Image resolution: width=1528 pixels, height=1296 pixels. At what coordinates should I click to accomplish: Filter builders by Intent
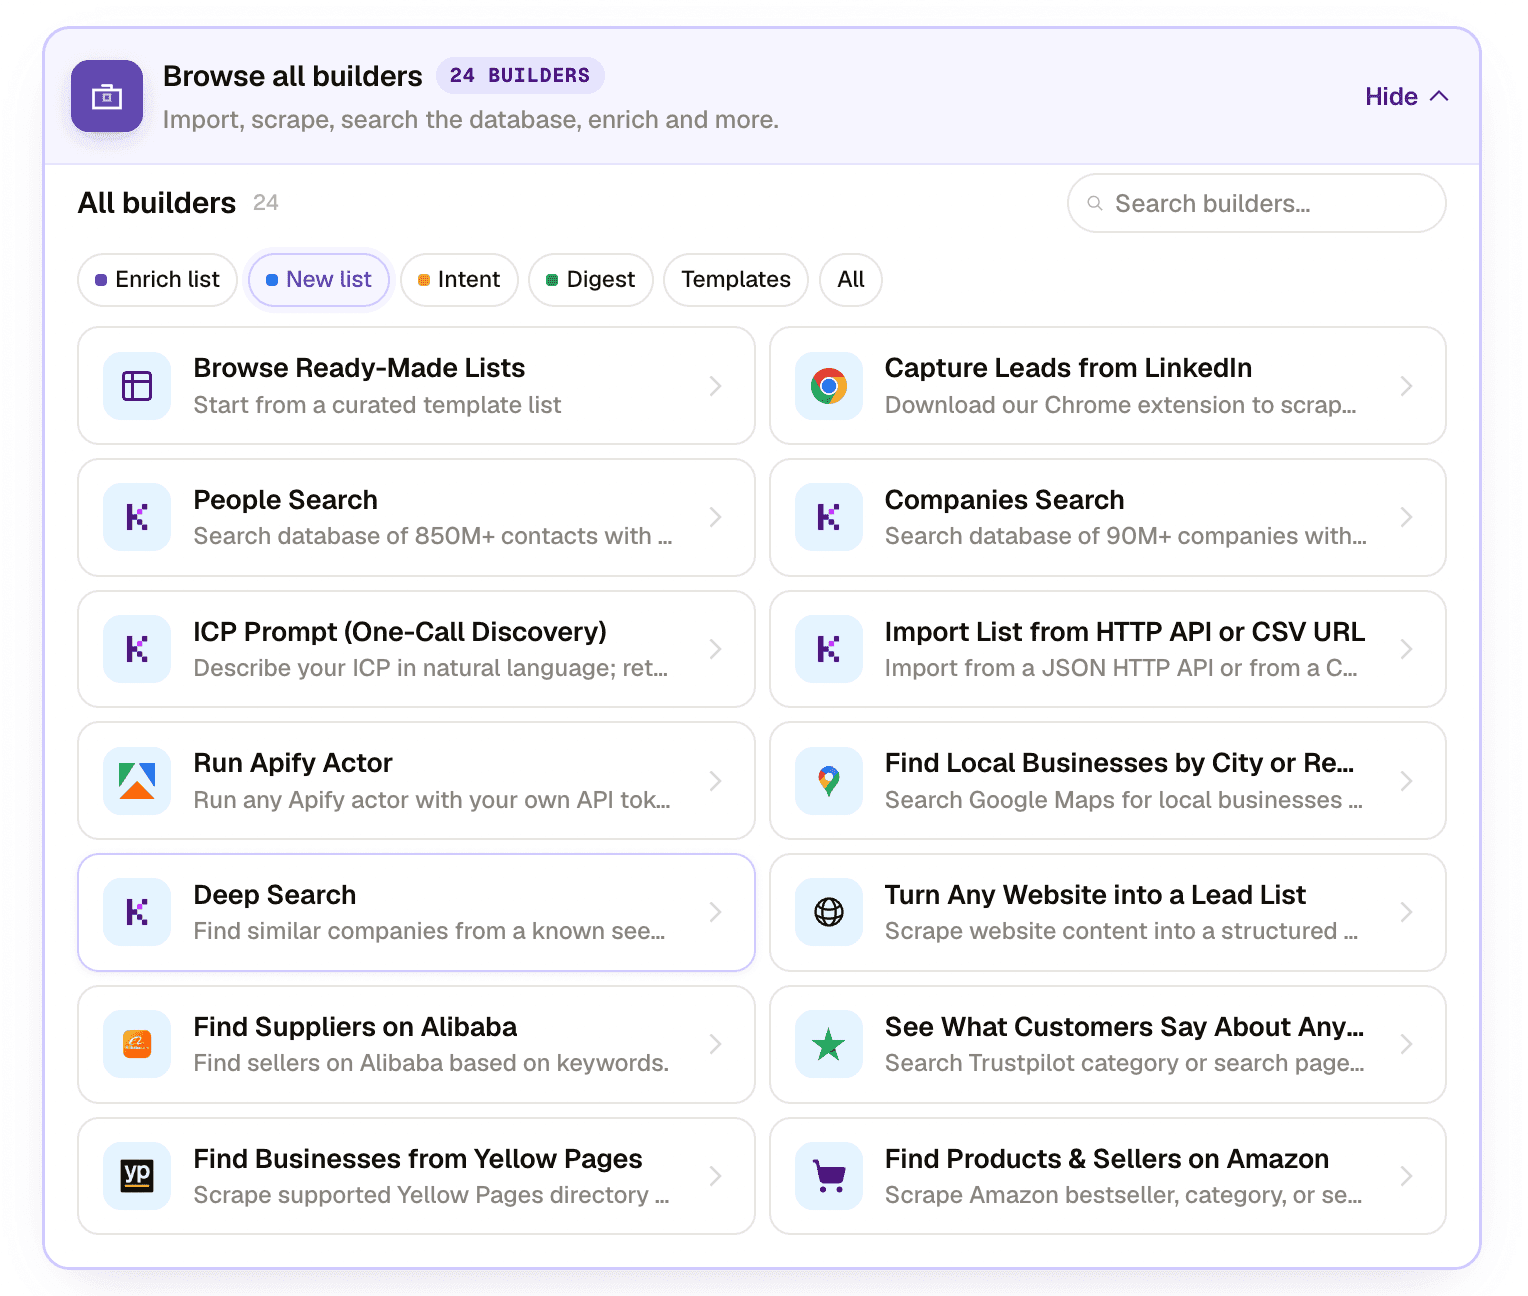459,280
